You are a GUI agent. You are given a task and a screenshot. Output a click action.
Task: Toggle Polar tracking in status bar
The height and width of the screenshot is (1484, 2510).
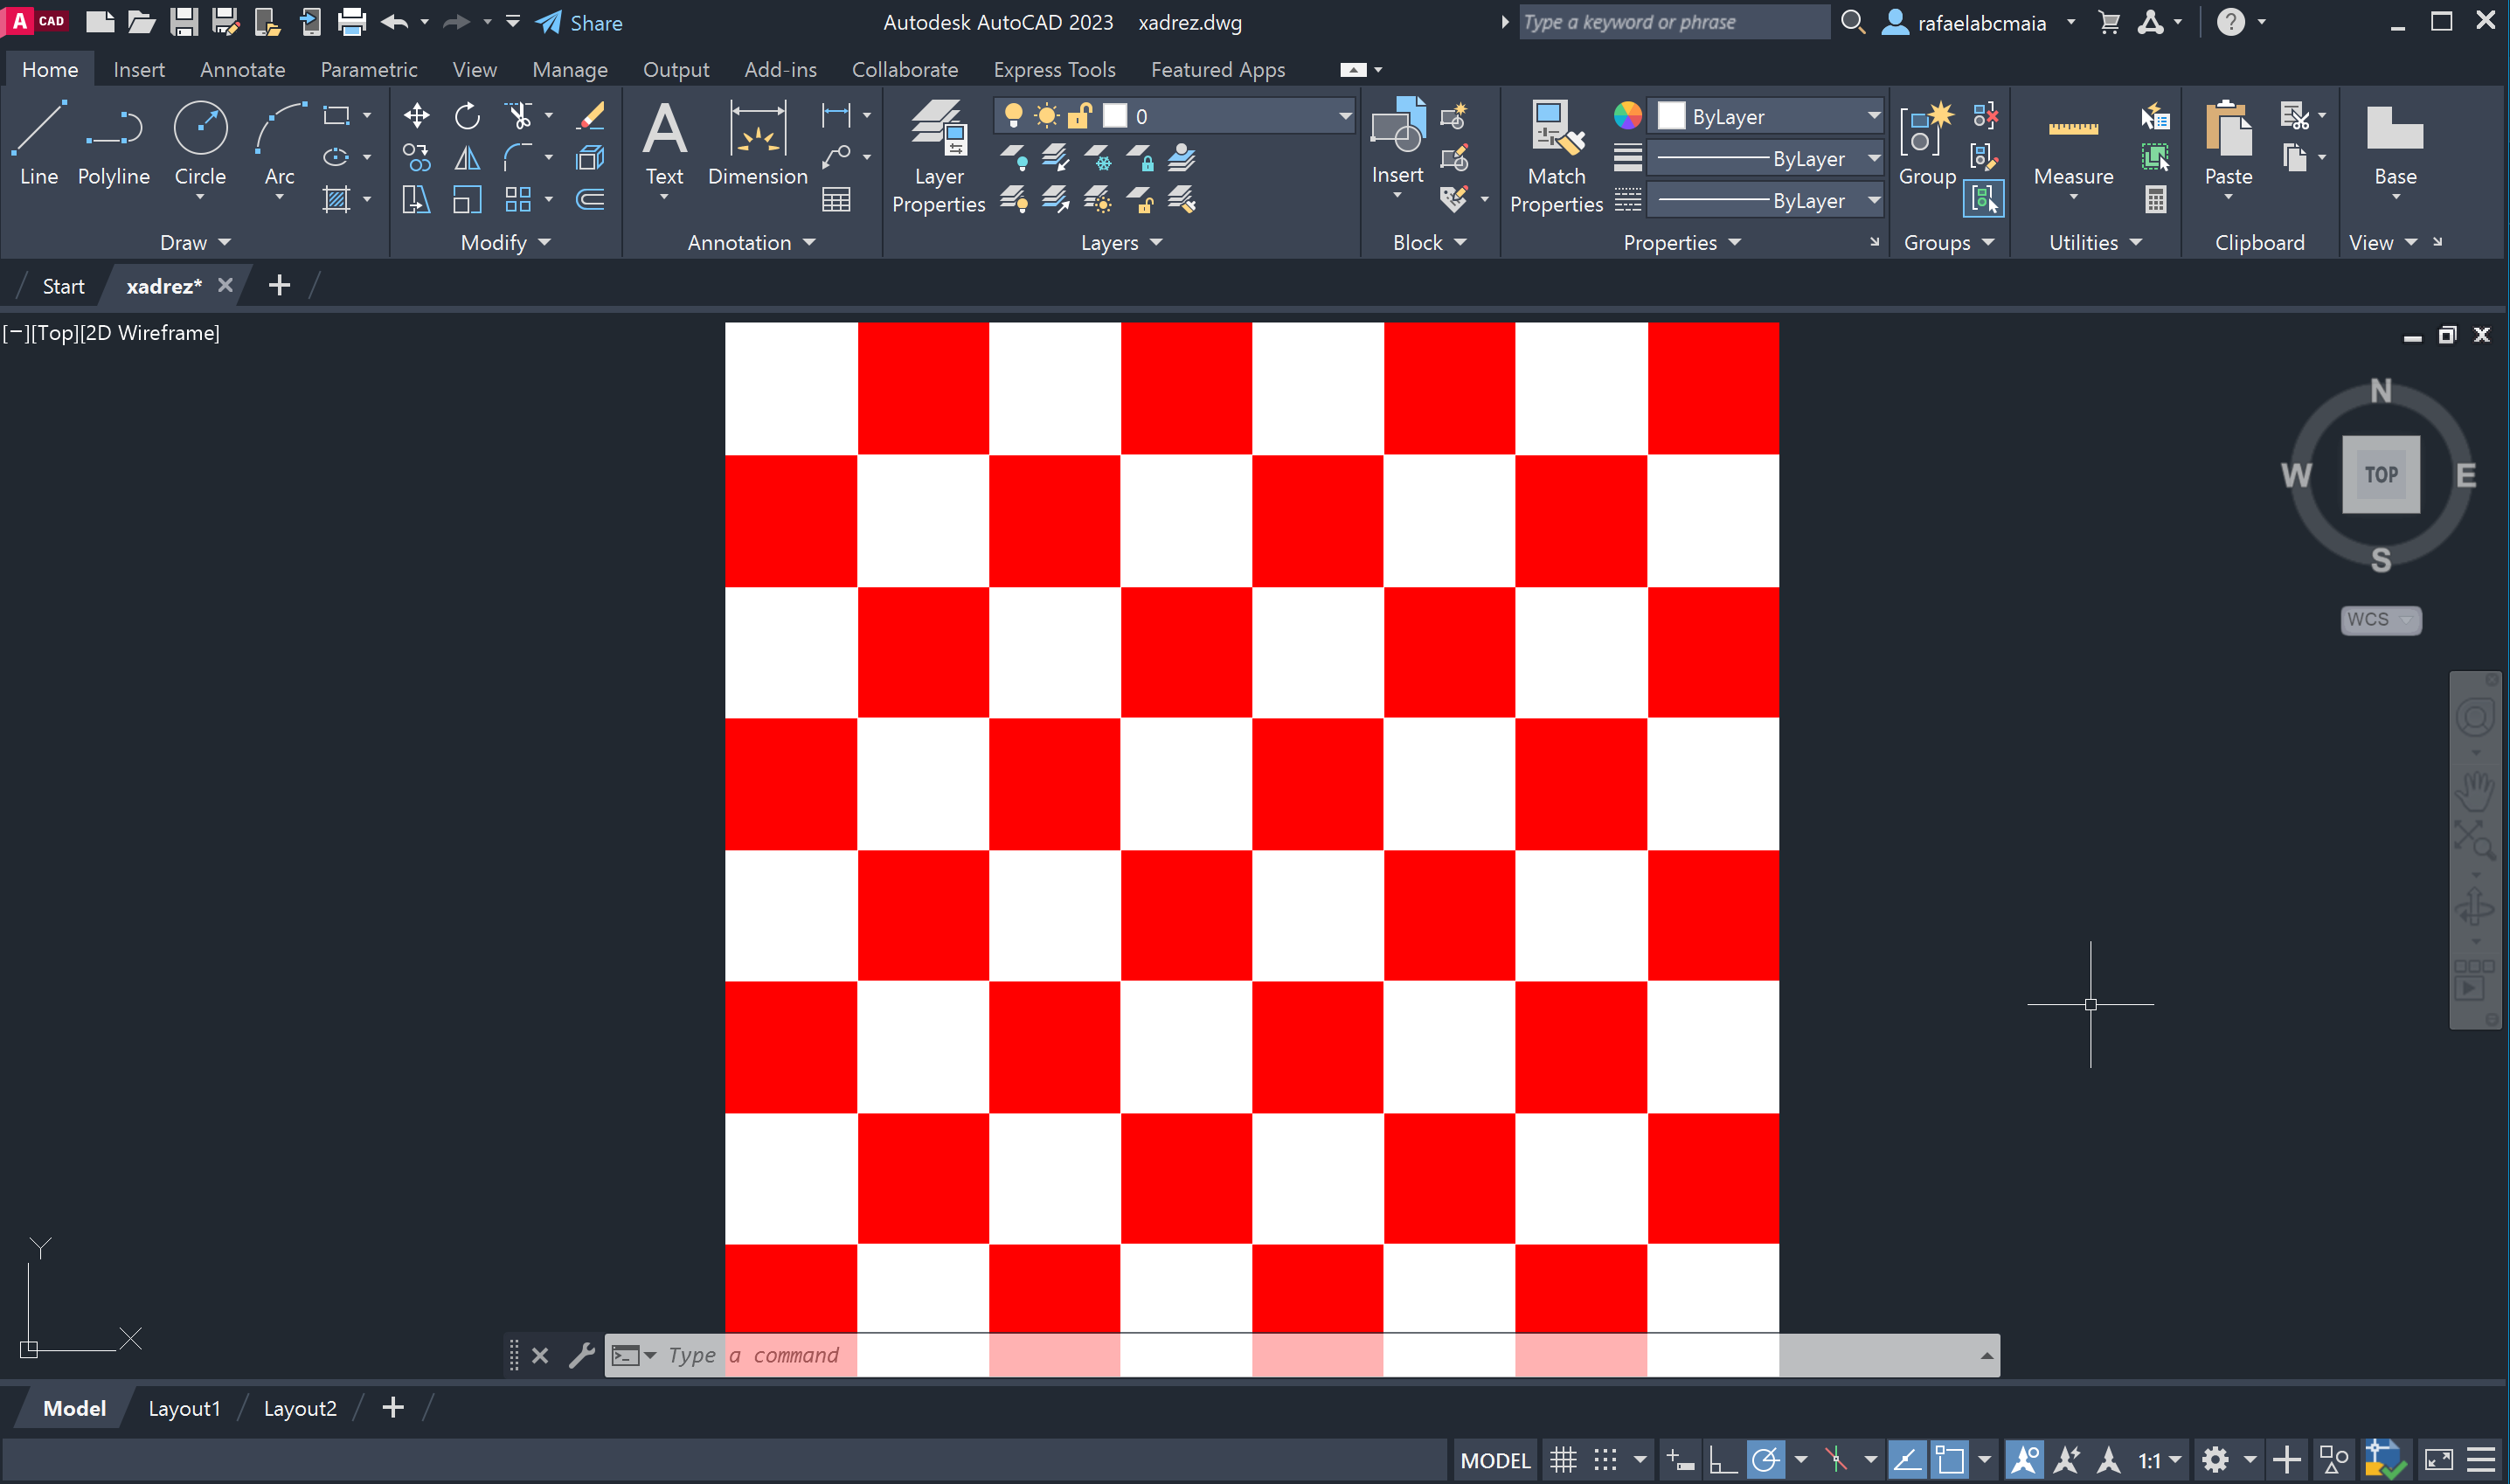point(1766,1460)
